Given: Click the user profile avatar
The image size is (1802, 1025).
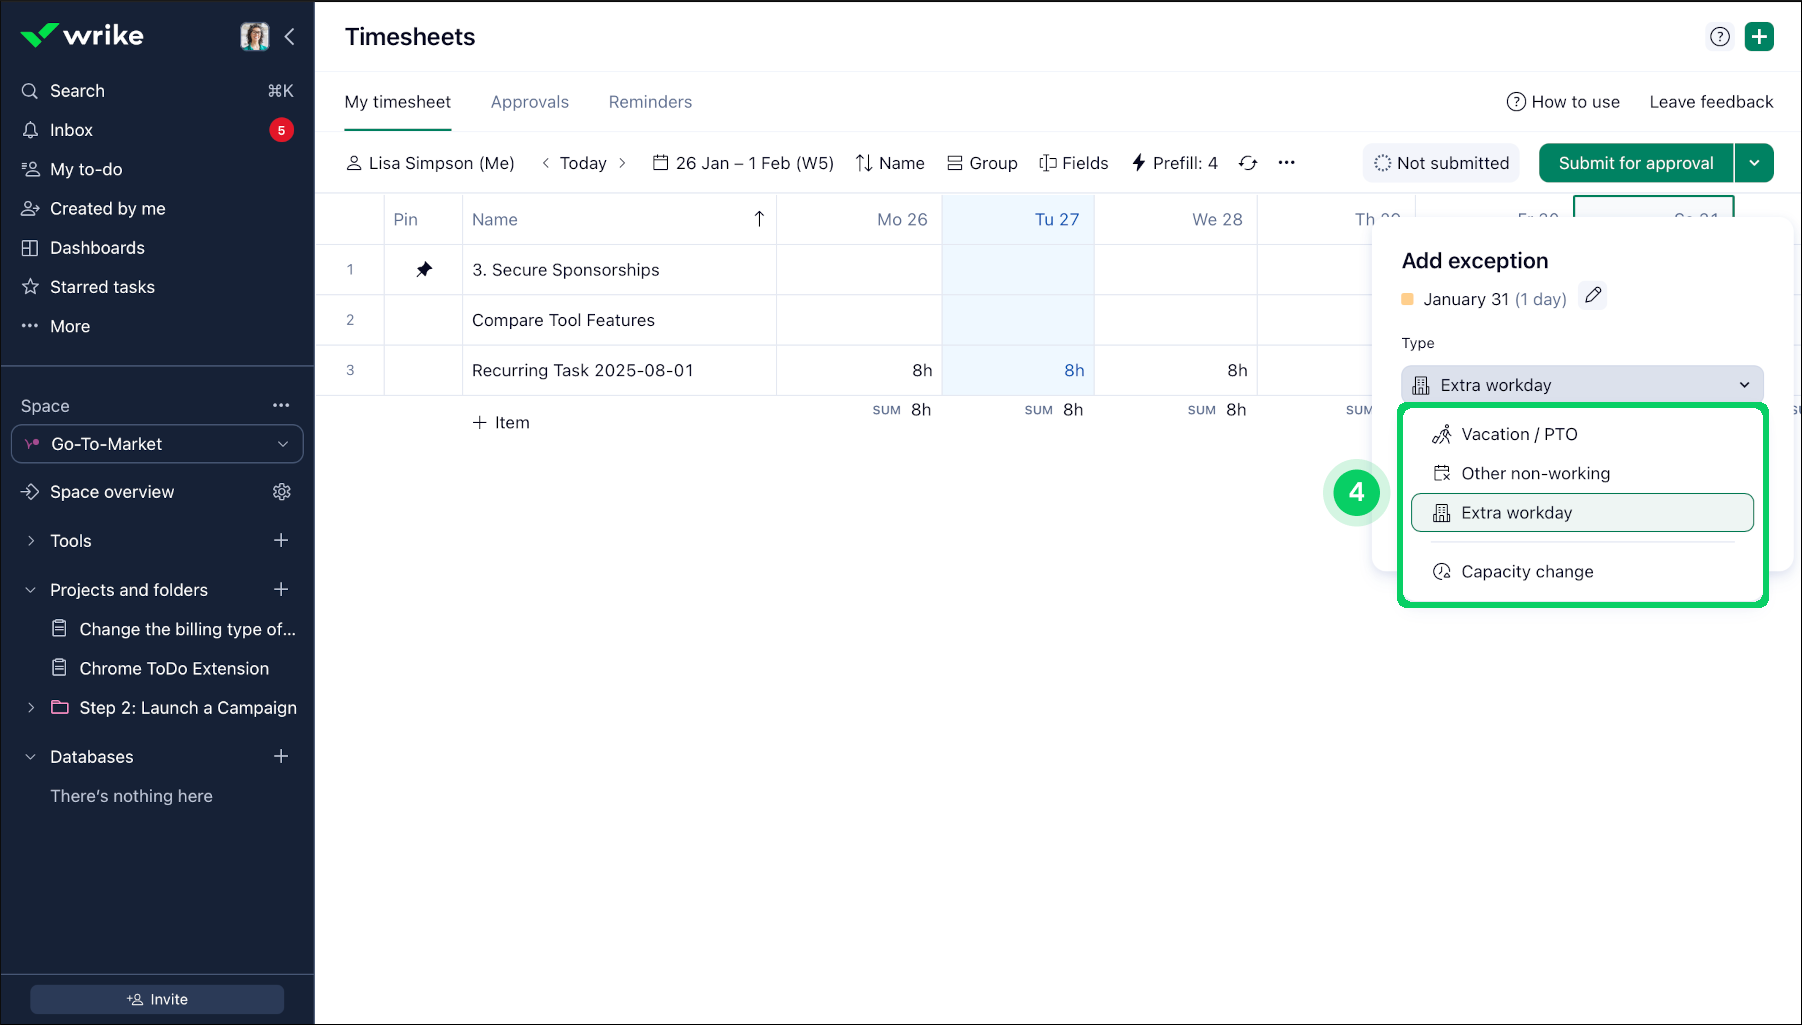Looking at the screenshot, I should pos(254,37).
